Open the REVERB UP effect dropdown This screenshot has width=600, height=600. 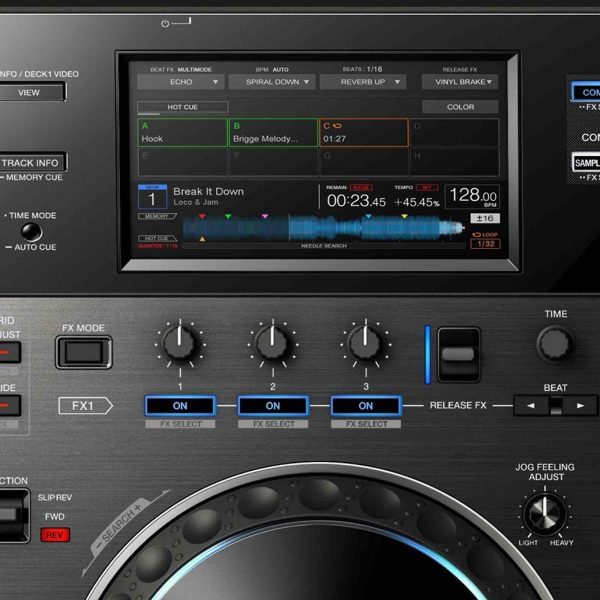click(x=363, y=82)
